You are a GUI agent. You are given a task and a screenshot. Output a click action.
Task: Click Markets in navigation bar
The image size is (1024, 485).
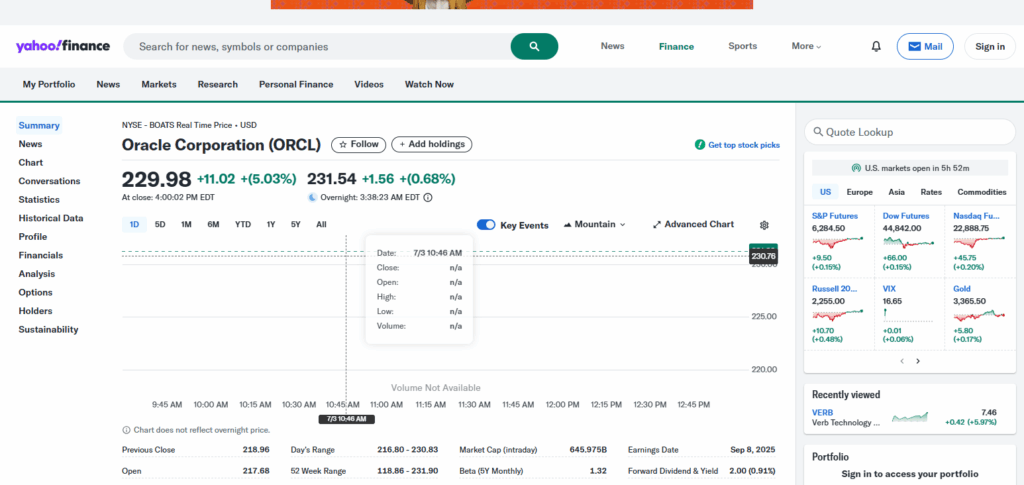[x=159, y=84]
